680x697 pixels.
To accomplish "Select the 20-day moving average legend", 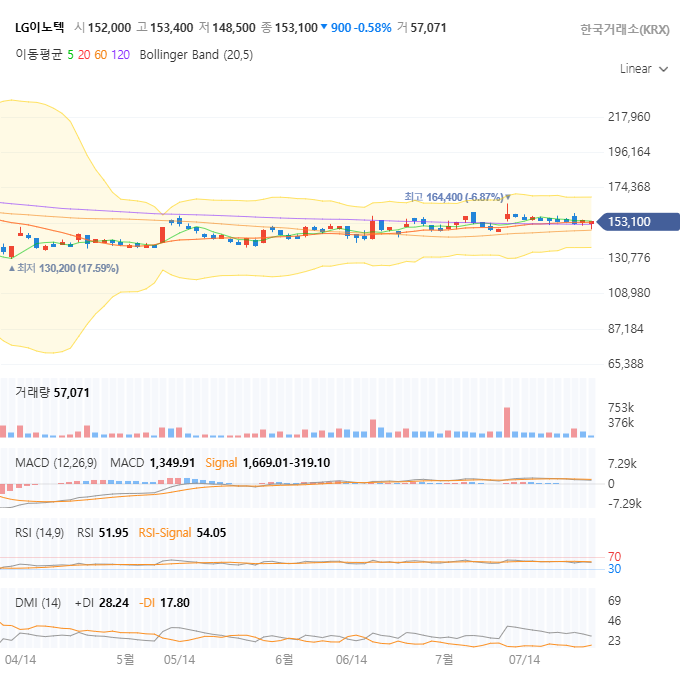I will pyautogui.click(x=84, y=55).
